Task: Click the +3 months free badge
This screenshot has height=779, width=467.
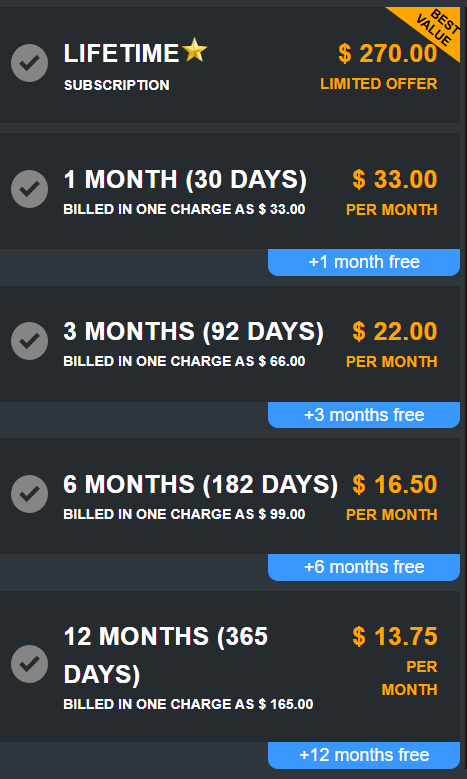Action: 364,415
